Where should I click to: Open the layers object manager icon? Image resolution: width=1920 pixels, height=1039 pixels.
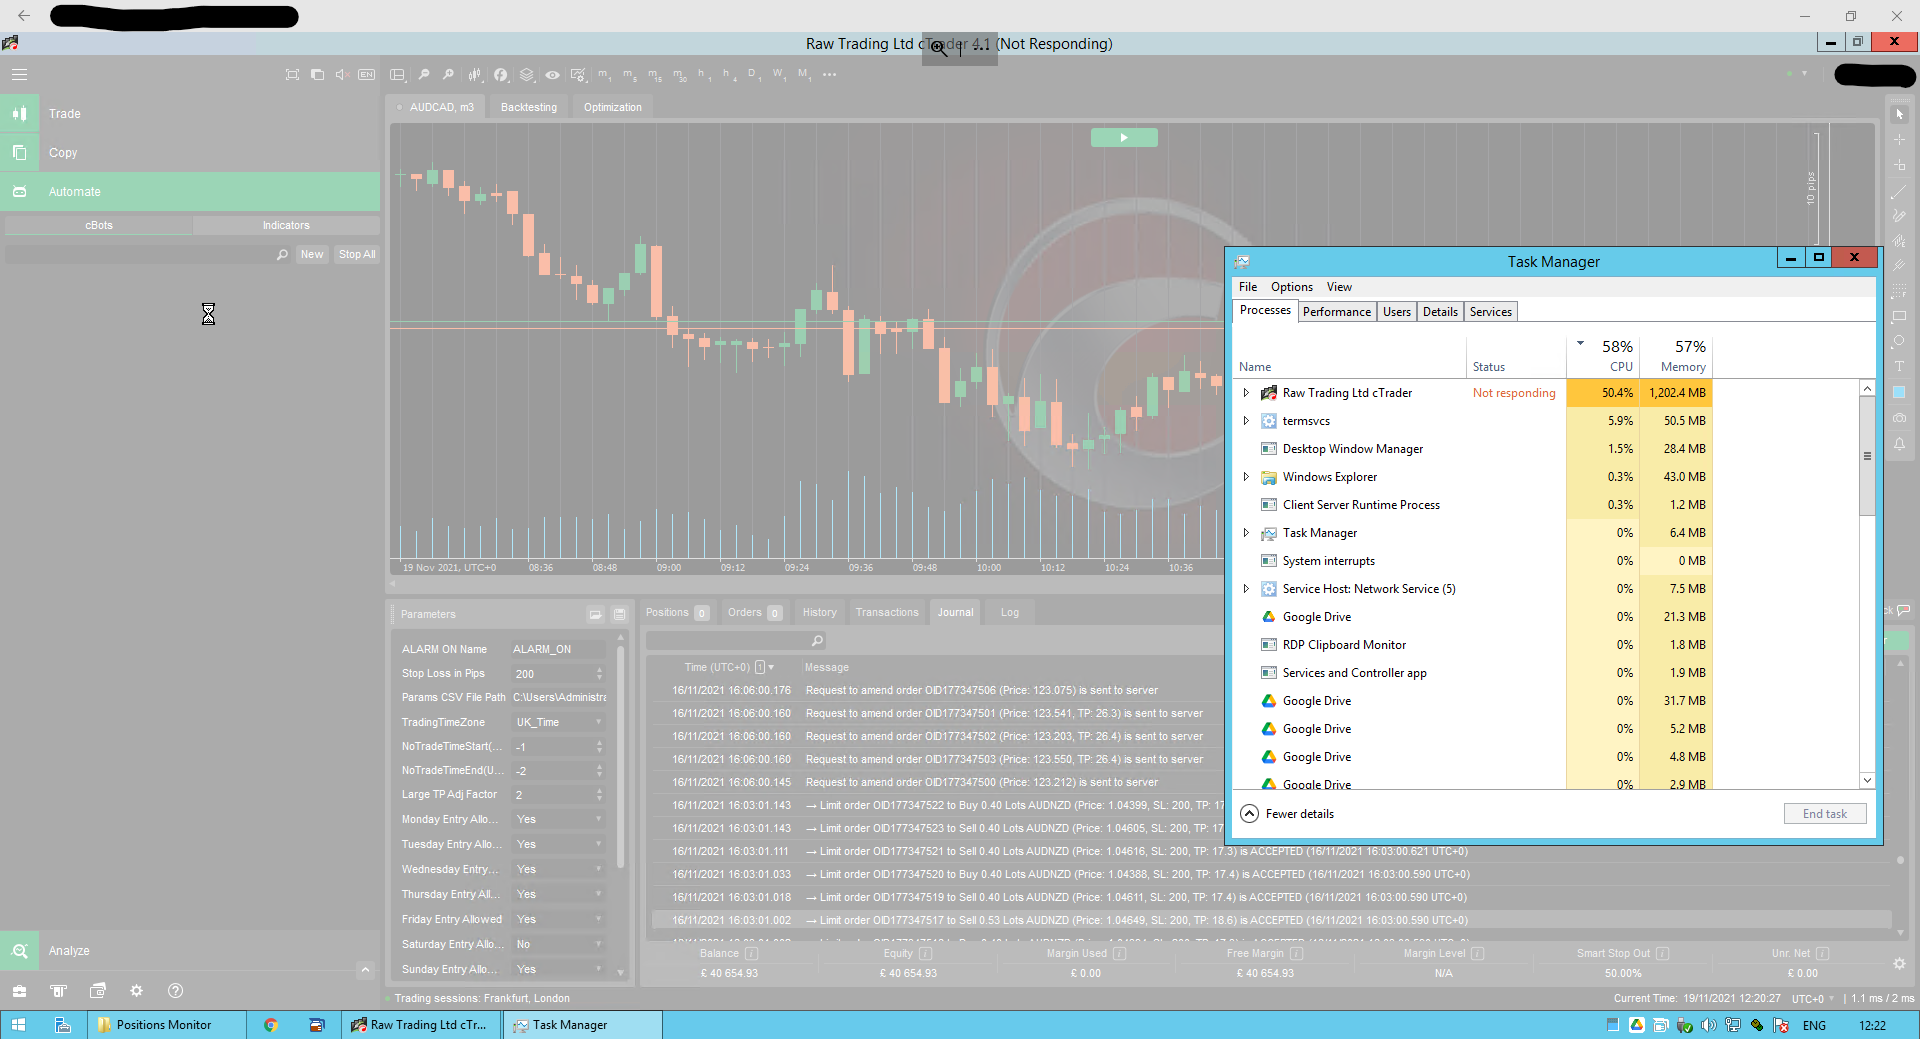[526, 74]
